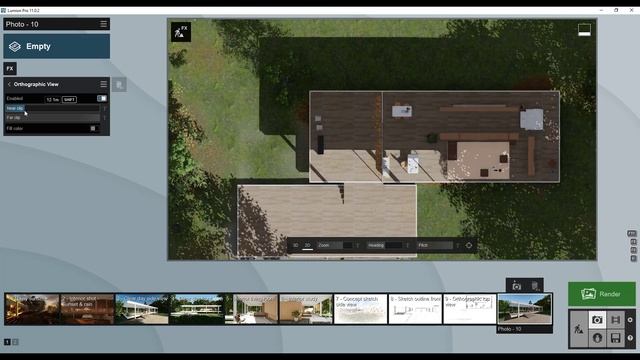Close the Lumion Pro window
The width and height of the screenshot is (640, 360).
(x=631, y=10)
